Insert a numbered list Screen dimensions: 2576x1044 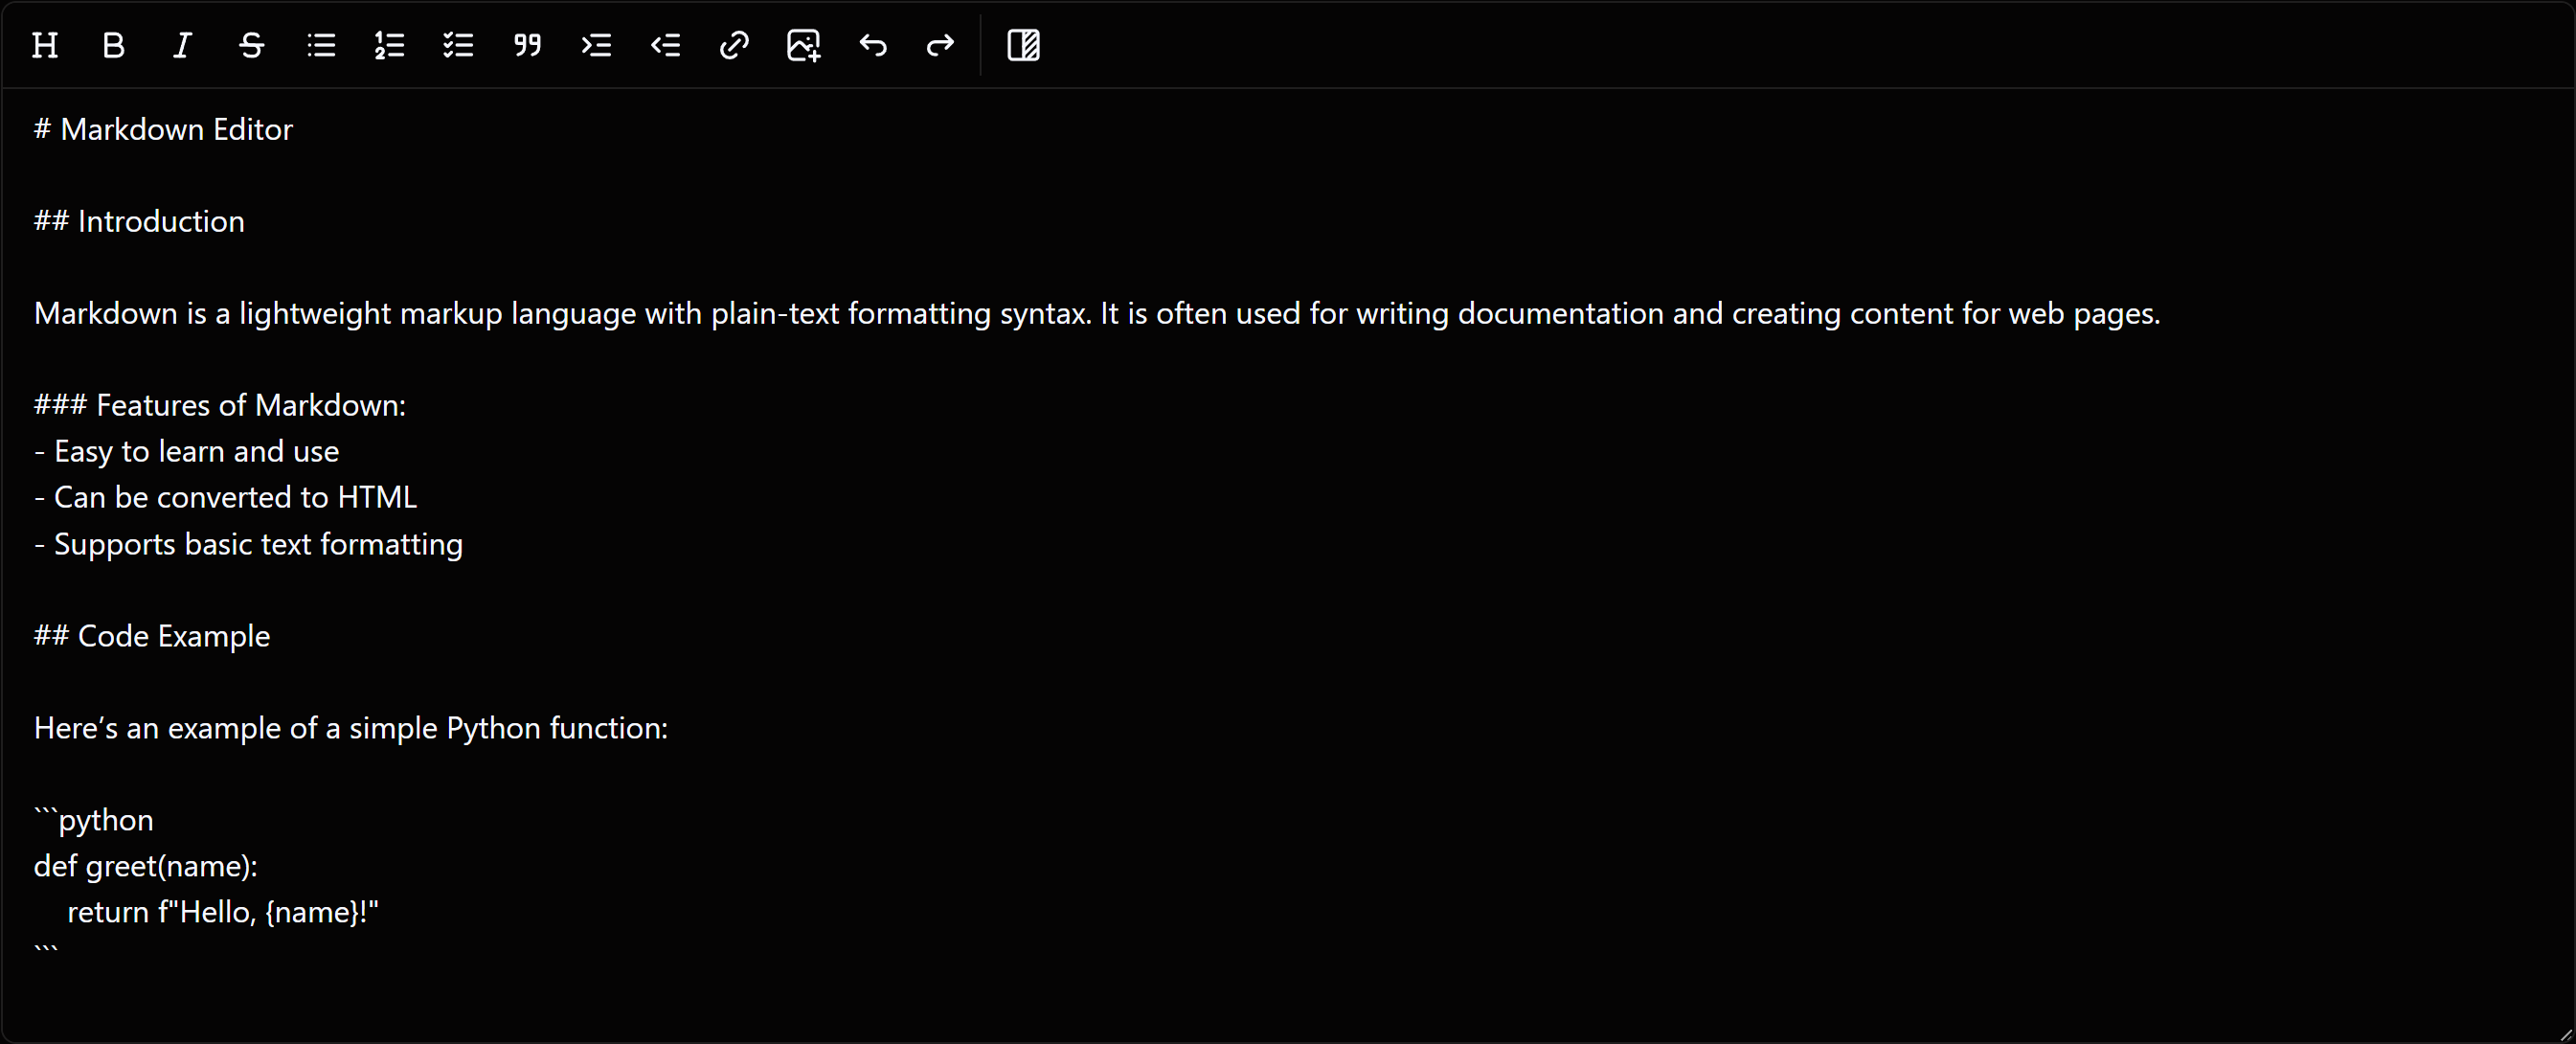[x=390, y=45]
